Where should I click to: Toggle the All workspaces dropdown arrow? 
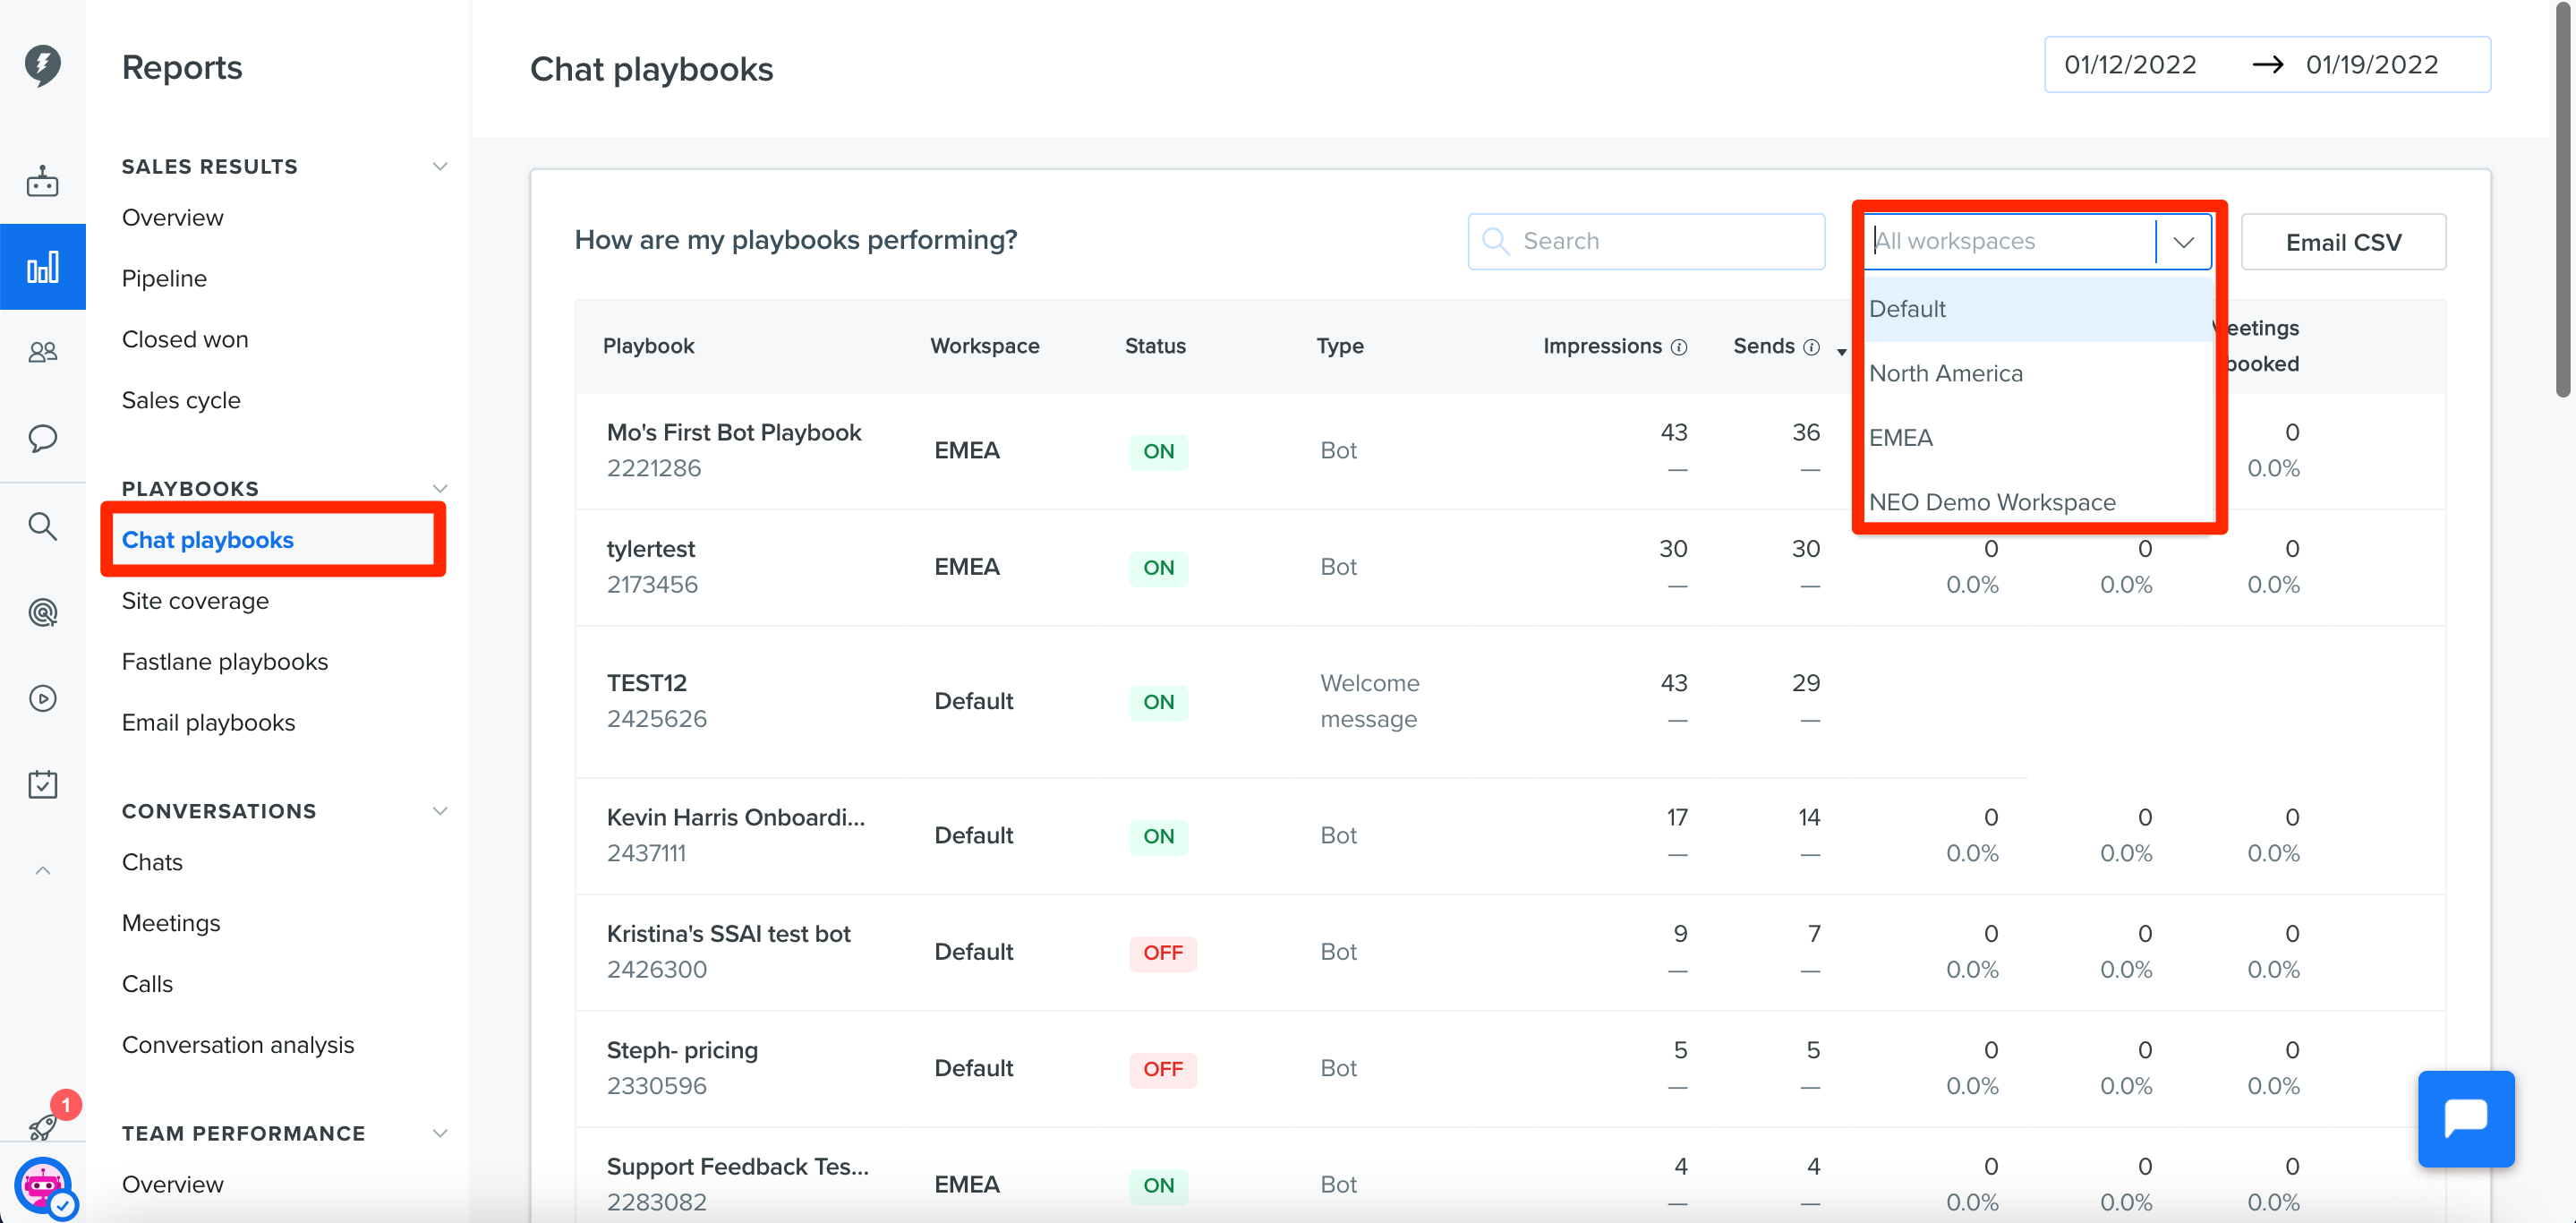click(2183, 242)
